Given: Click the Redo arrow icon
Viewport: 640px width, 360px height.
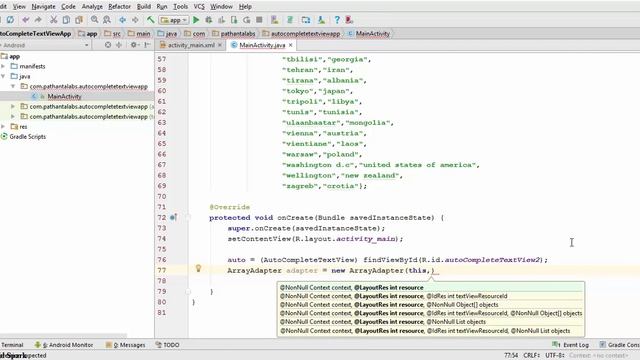Looking at the screenshot, I should (x=38, y=20).
